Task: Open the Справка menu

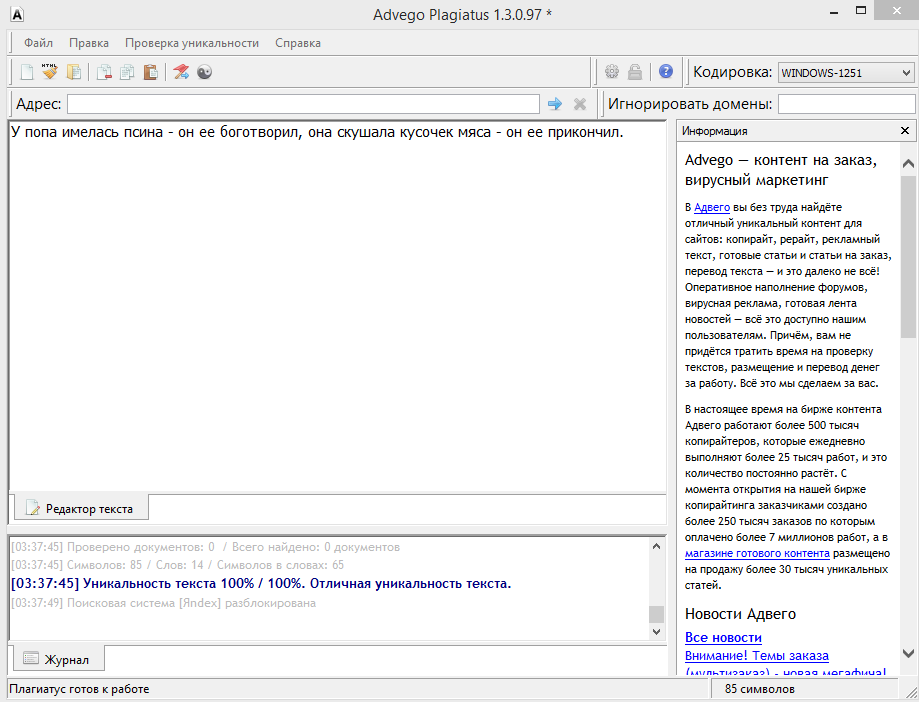Action: pos(297,43)
